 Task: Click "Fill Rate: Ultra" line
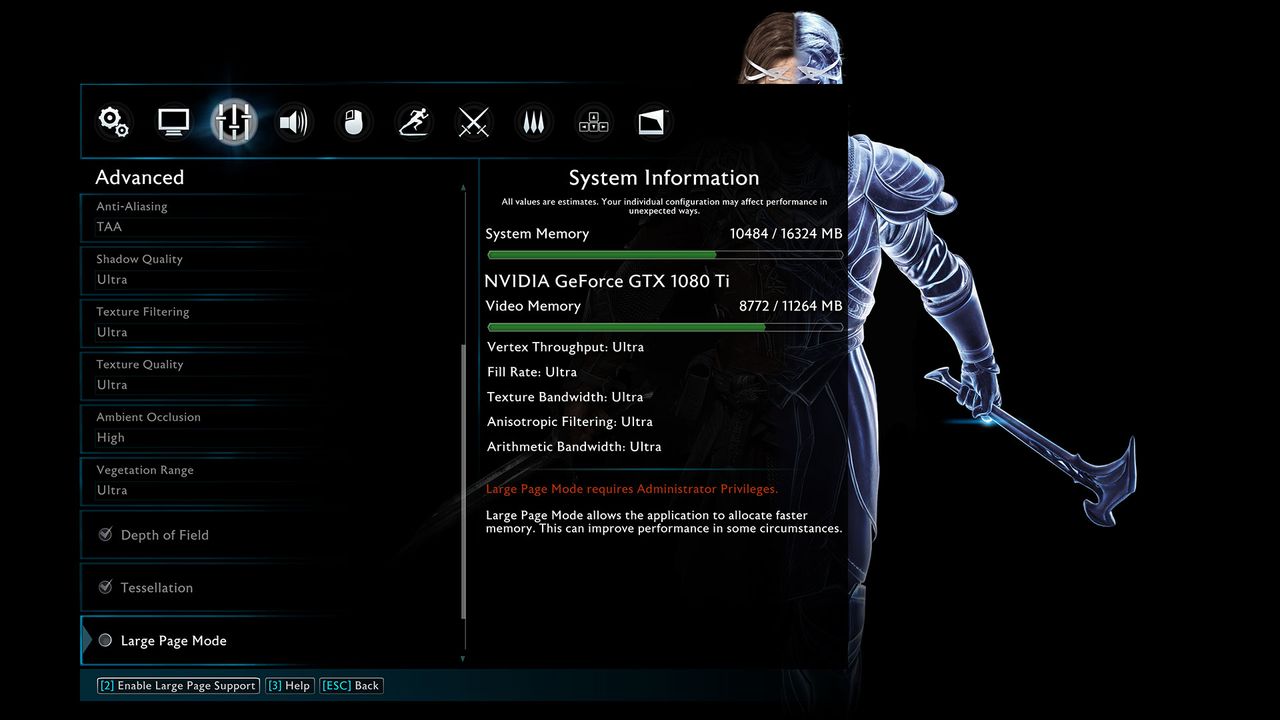tap(532, 372)
